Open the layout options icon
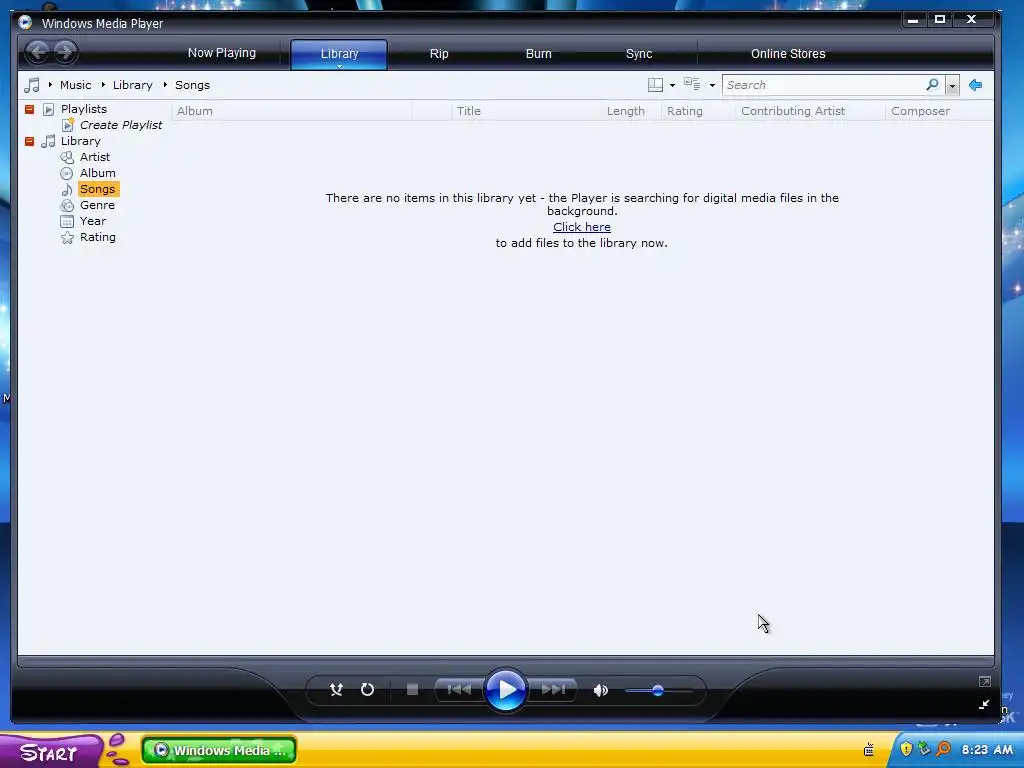The height and width of the screenshot is (768, 1024). tap(655, 85)
